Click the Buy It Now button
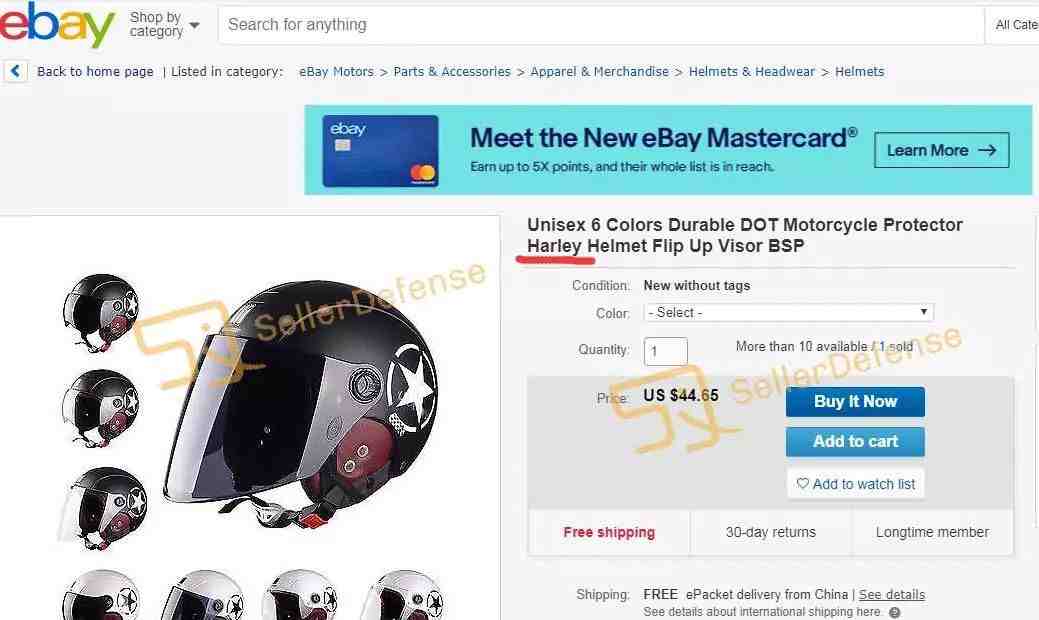1039x620 pixels. click(x=855, y=401)
